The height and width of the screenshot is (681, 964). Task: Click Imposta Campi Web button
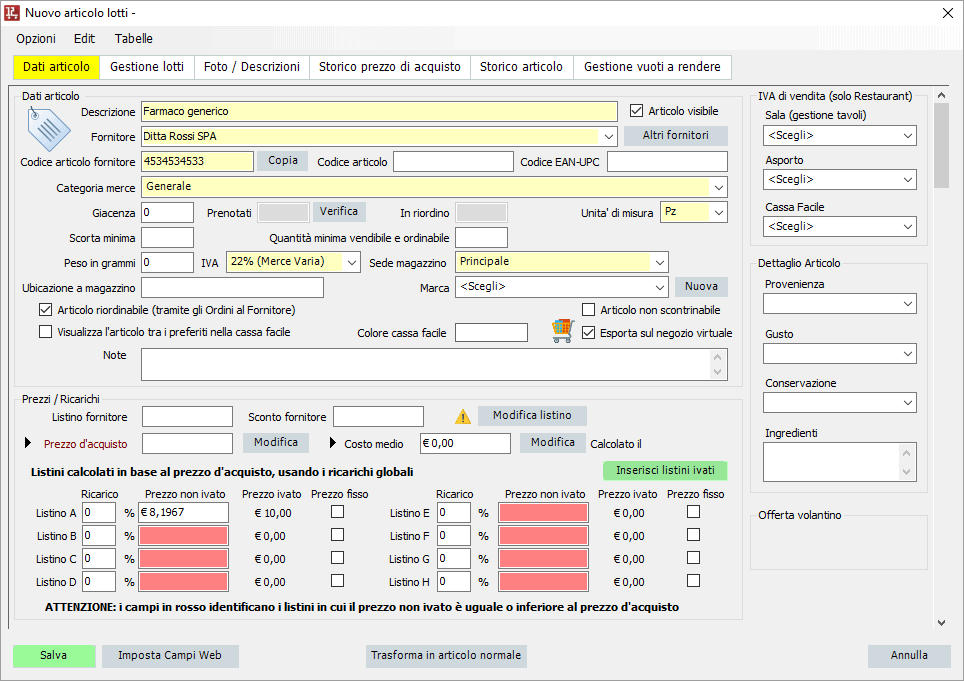170,656
